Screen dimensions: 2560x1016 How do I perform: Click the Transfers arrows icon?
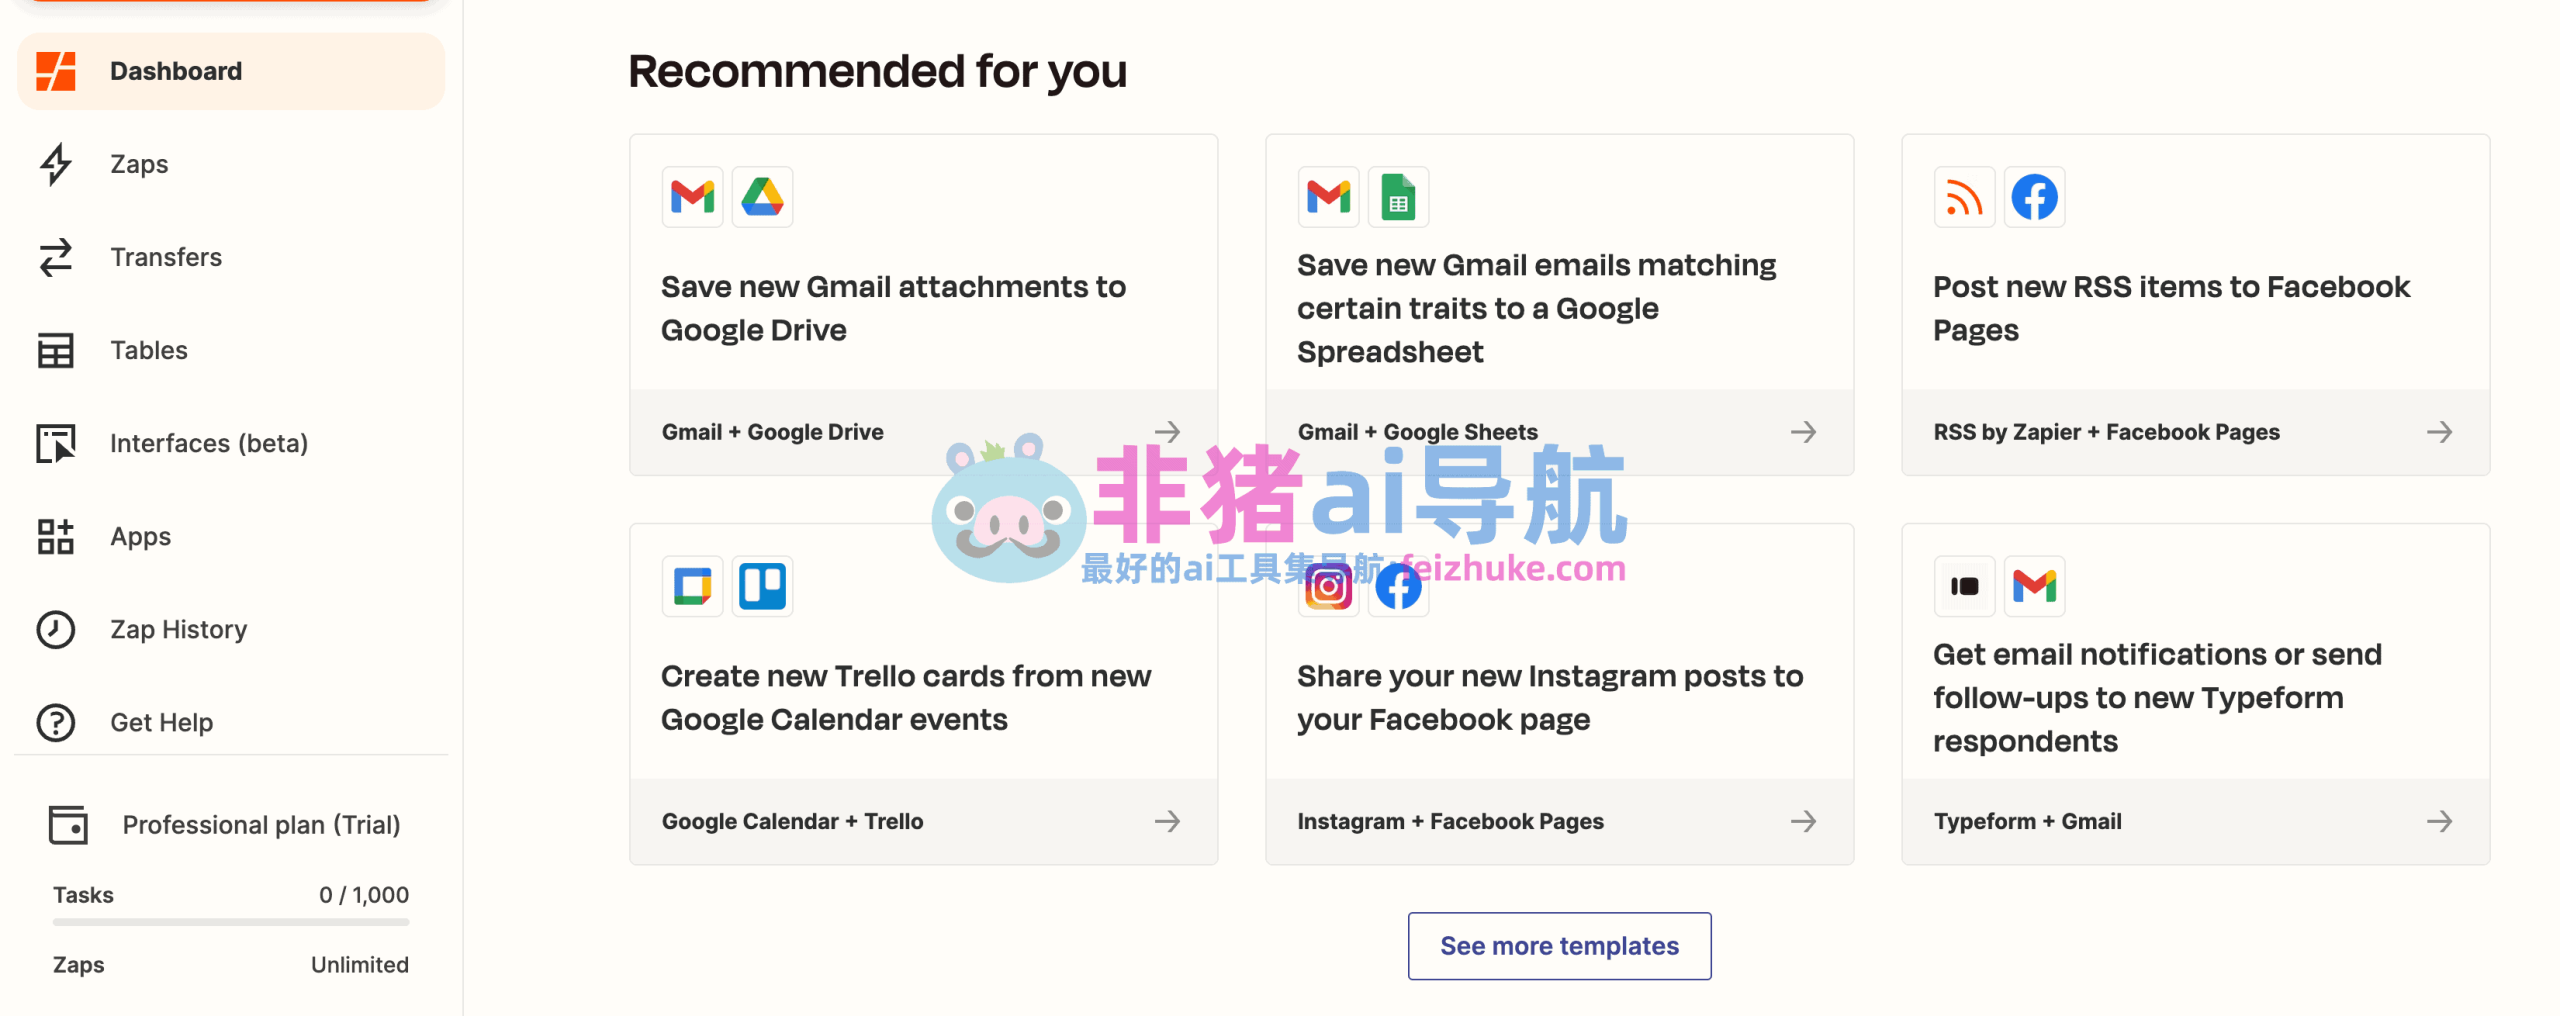[x=56, y=257]
